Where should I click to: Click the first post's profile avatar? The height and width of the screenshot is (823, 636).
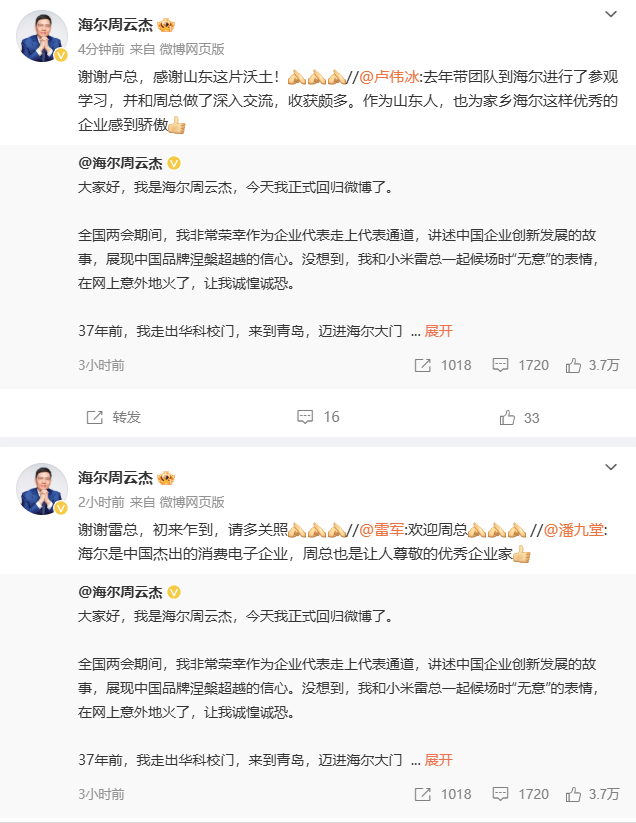click(43, 38)
